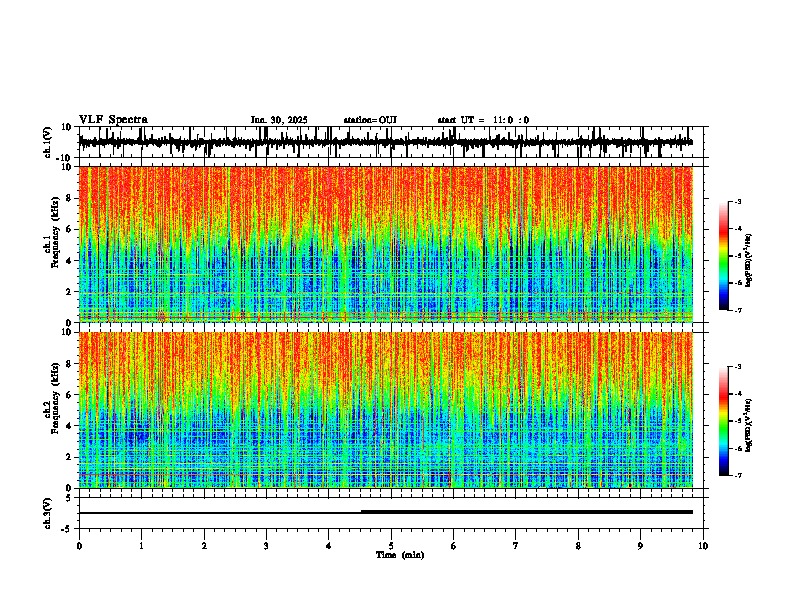Click time axis tick label "7"
This screenshot has width=792, height=612.
point(516,546)
